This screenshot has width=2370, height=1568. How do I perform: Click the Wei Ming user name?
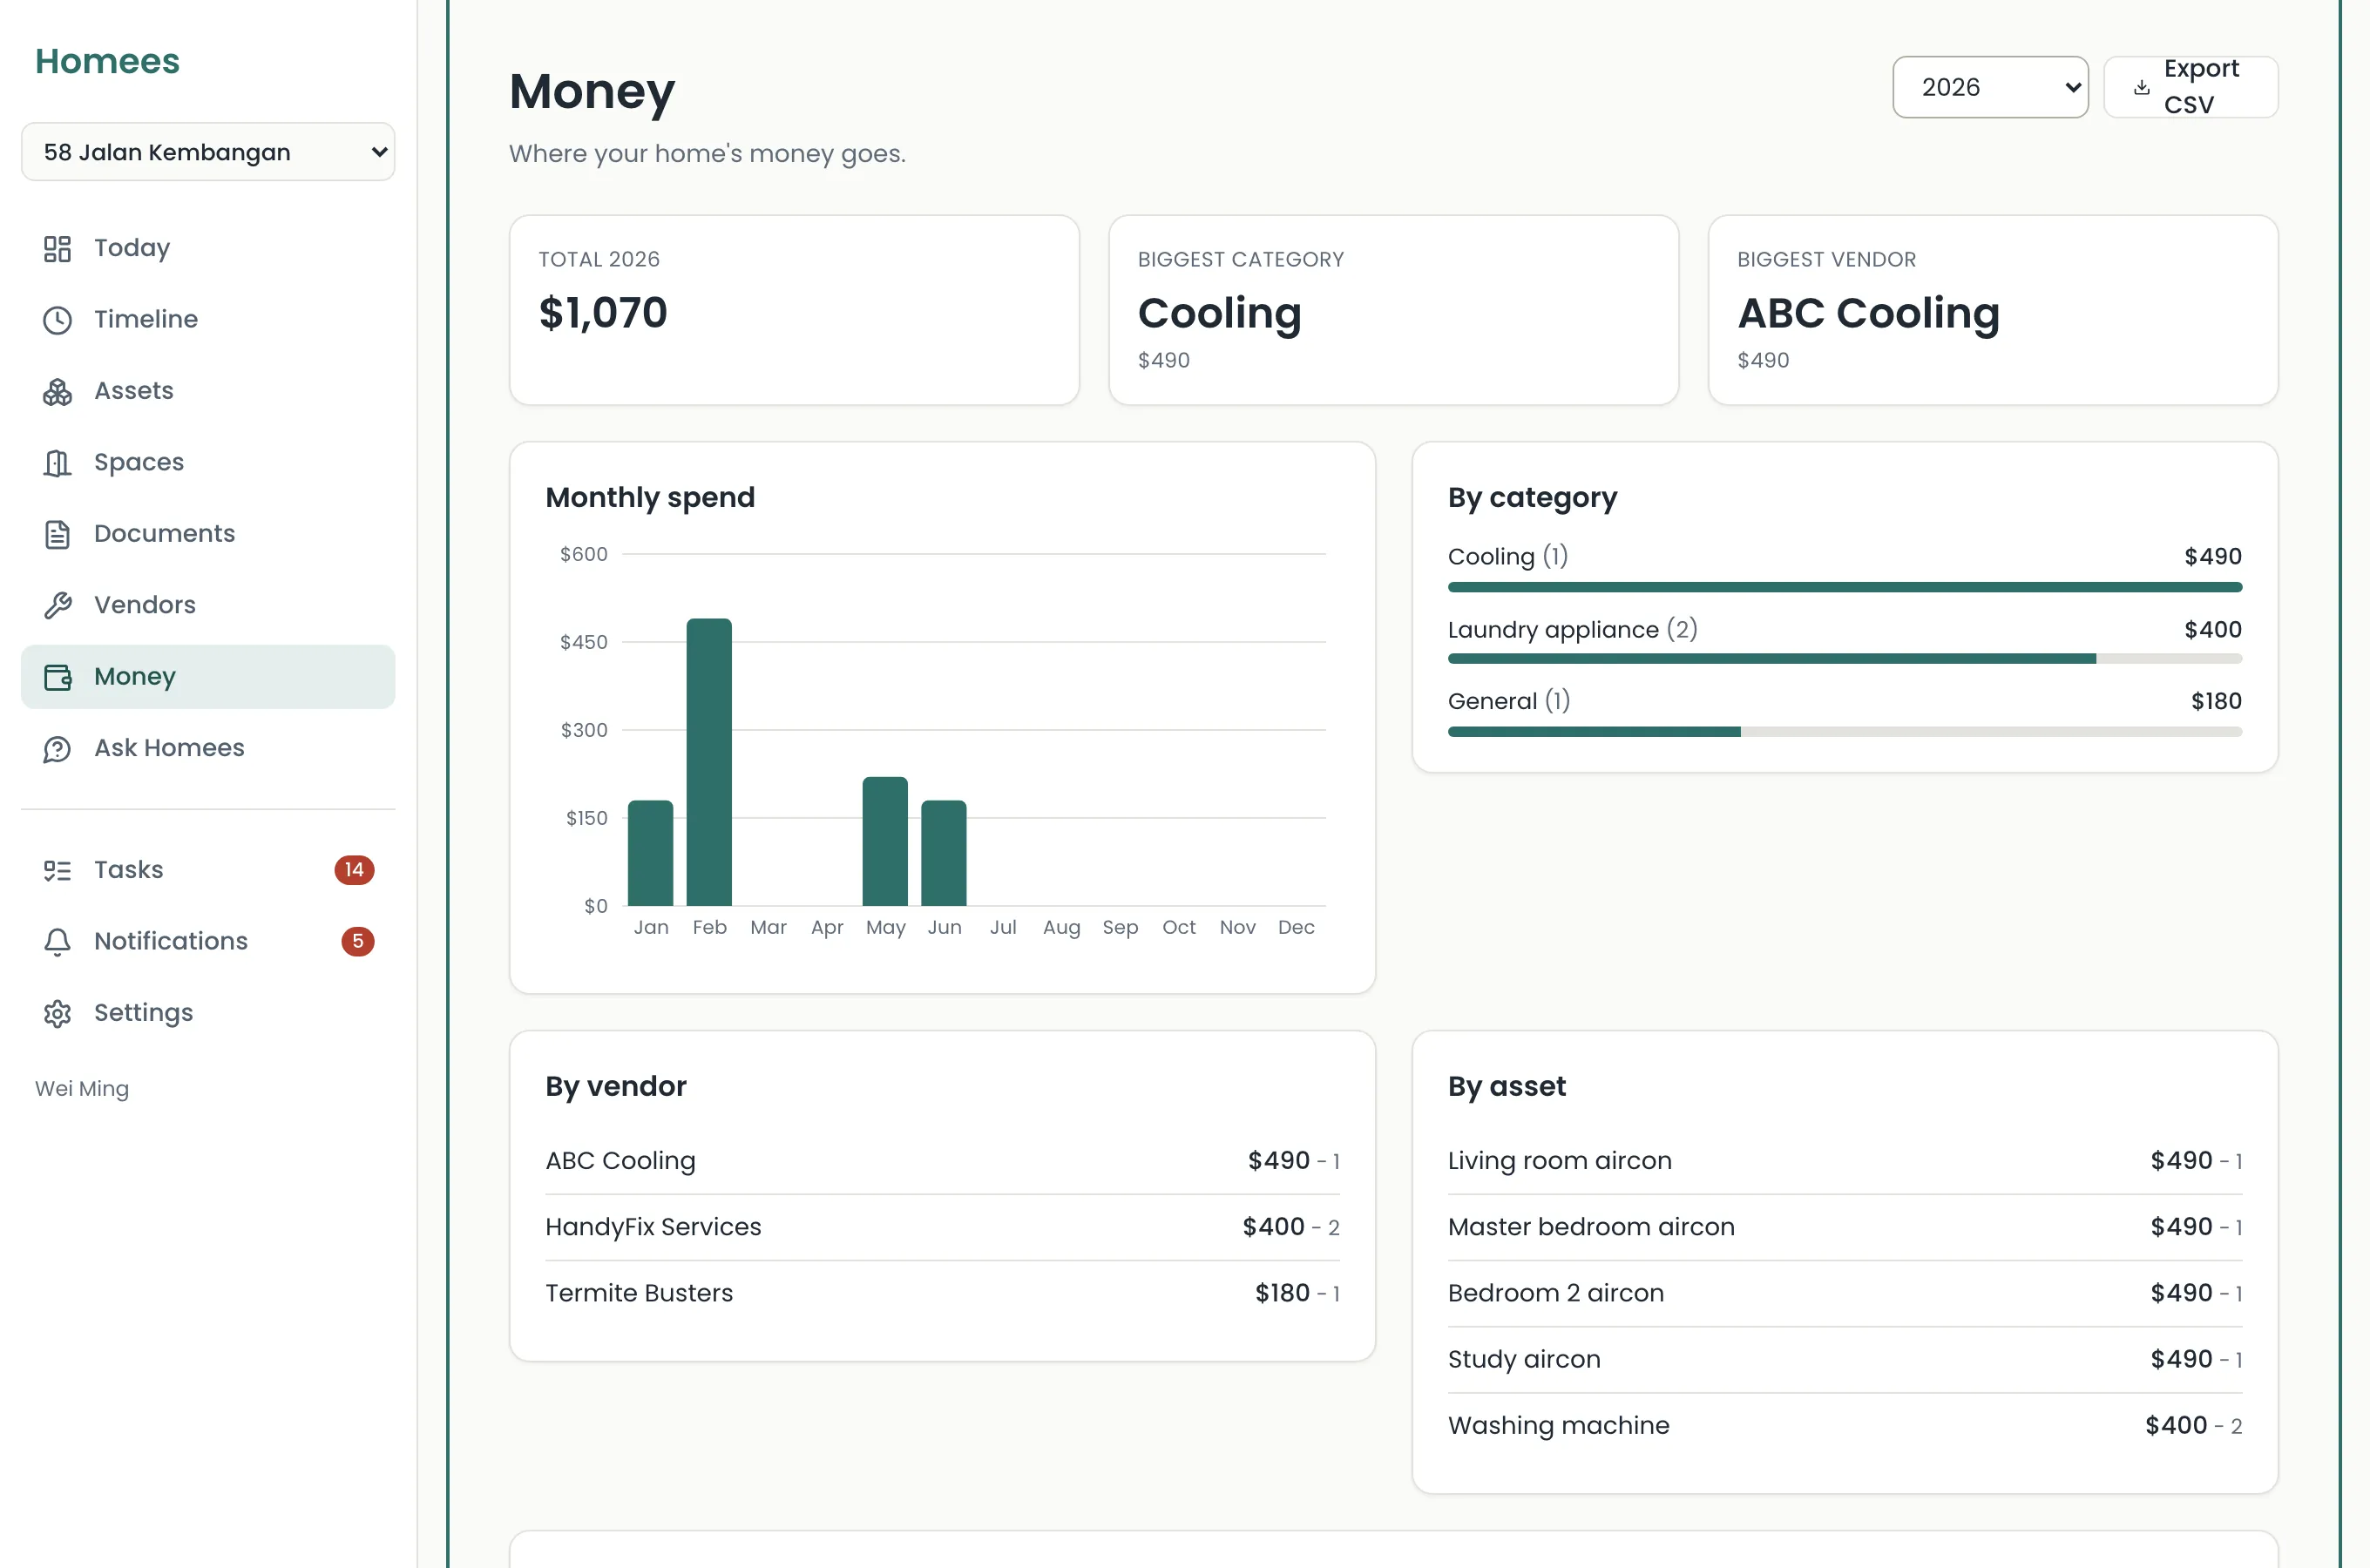(82, 1089)
